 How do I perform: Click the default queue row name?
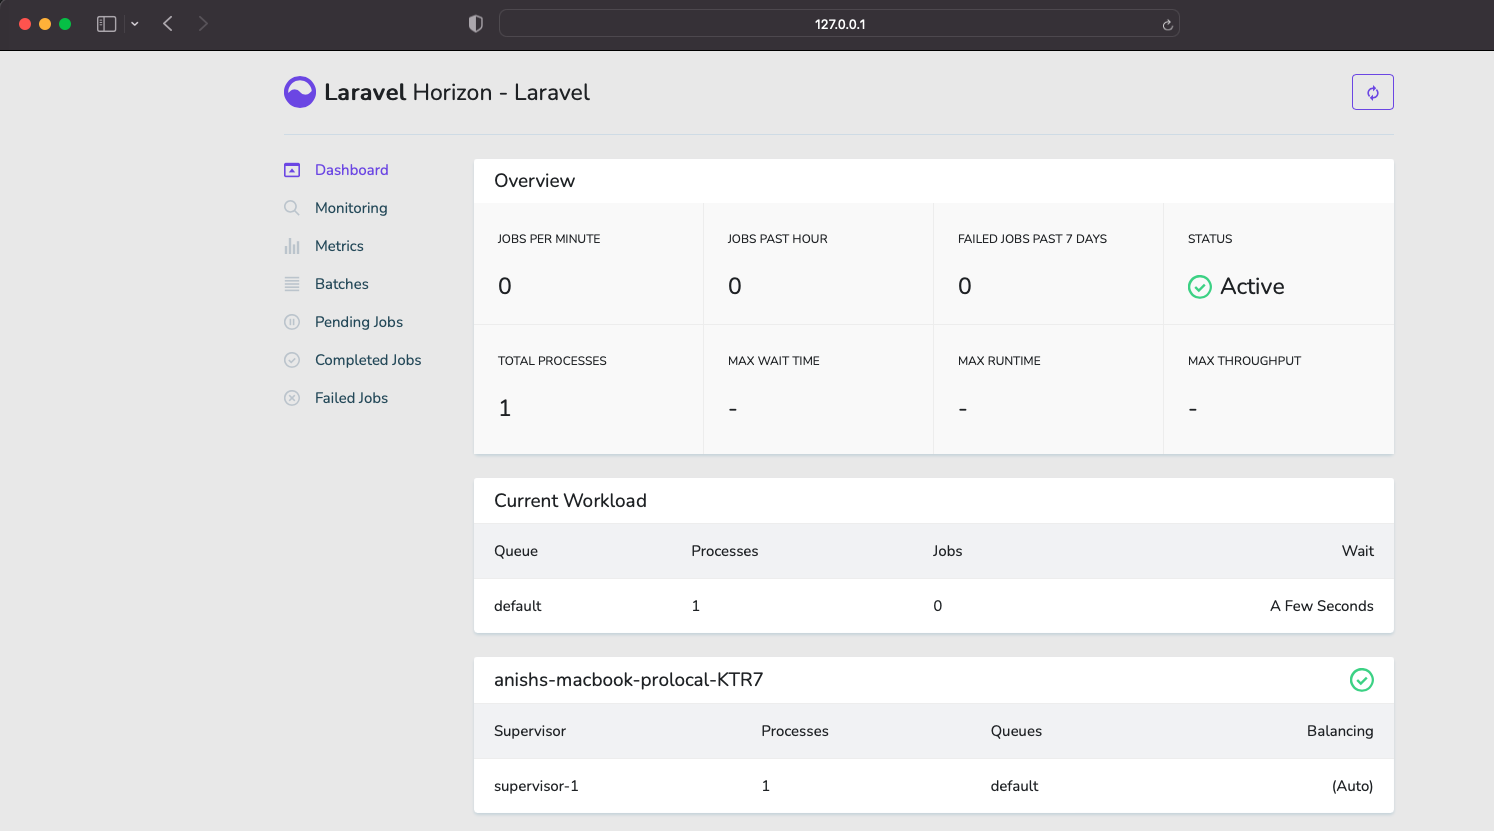point(518,606)
